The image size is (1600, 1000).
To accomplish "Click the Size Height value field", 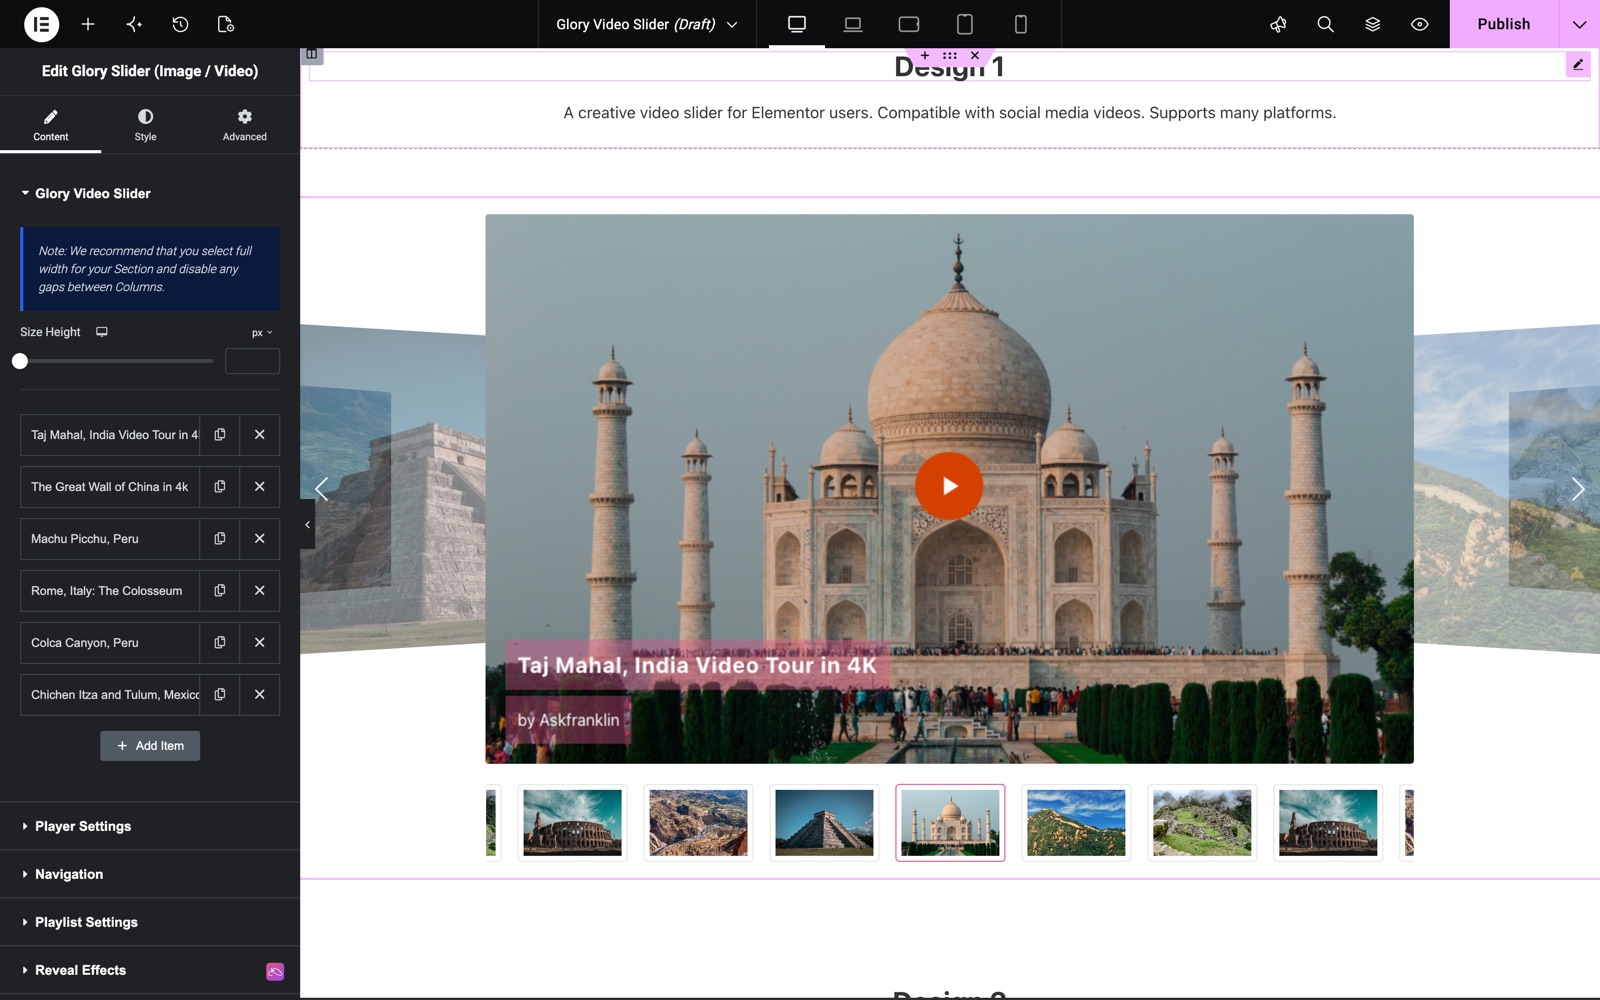I will pos(252,361).
